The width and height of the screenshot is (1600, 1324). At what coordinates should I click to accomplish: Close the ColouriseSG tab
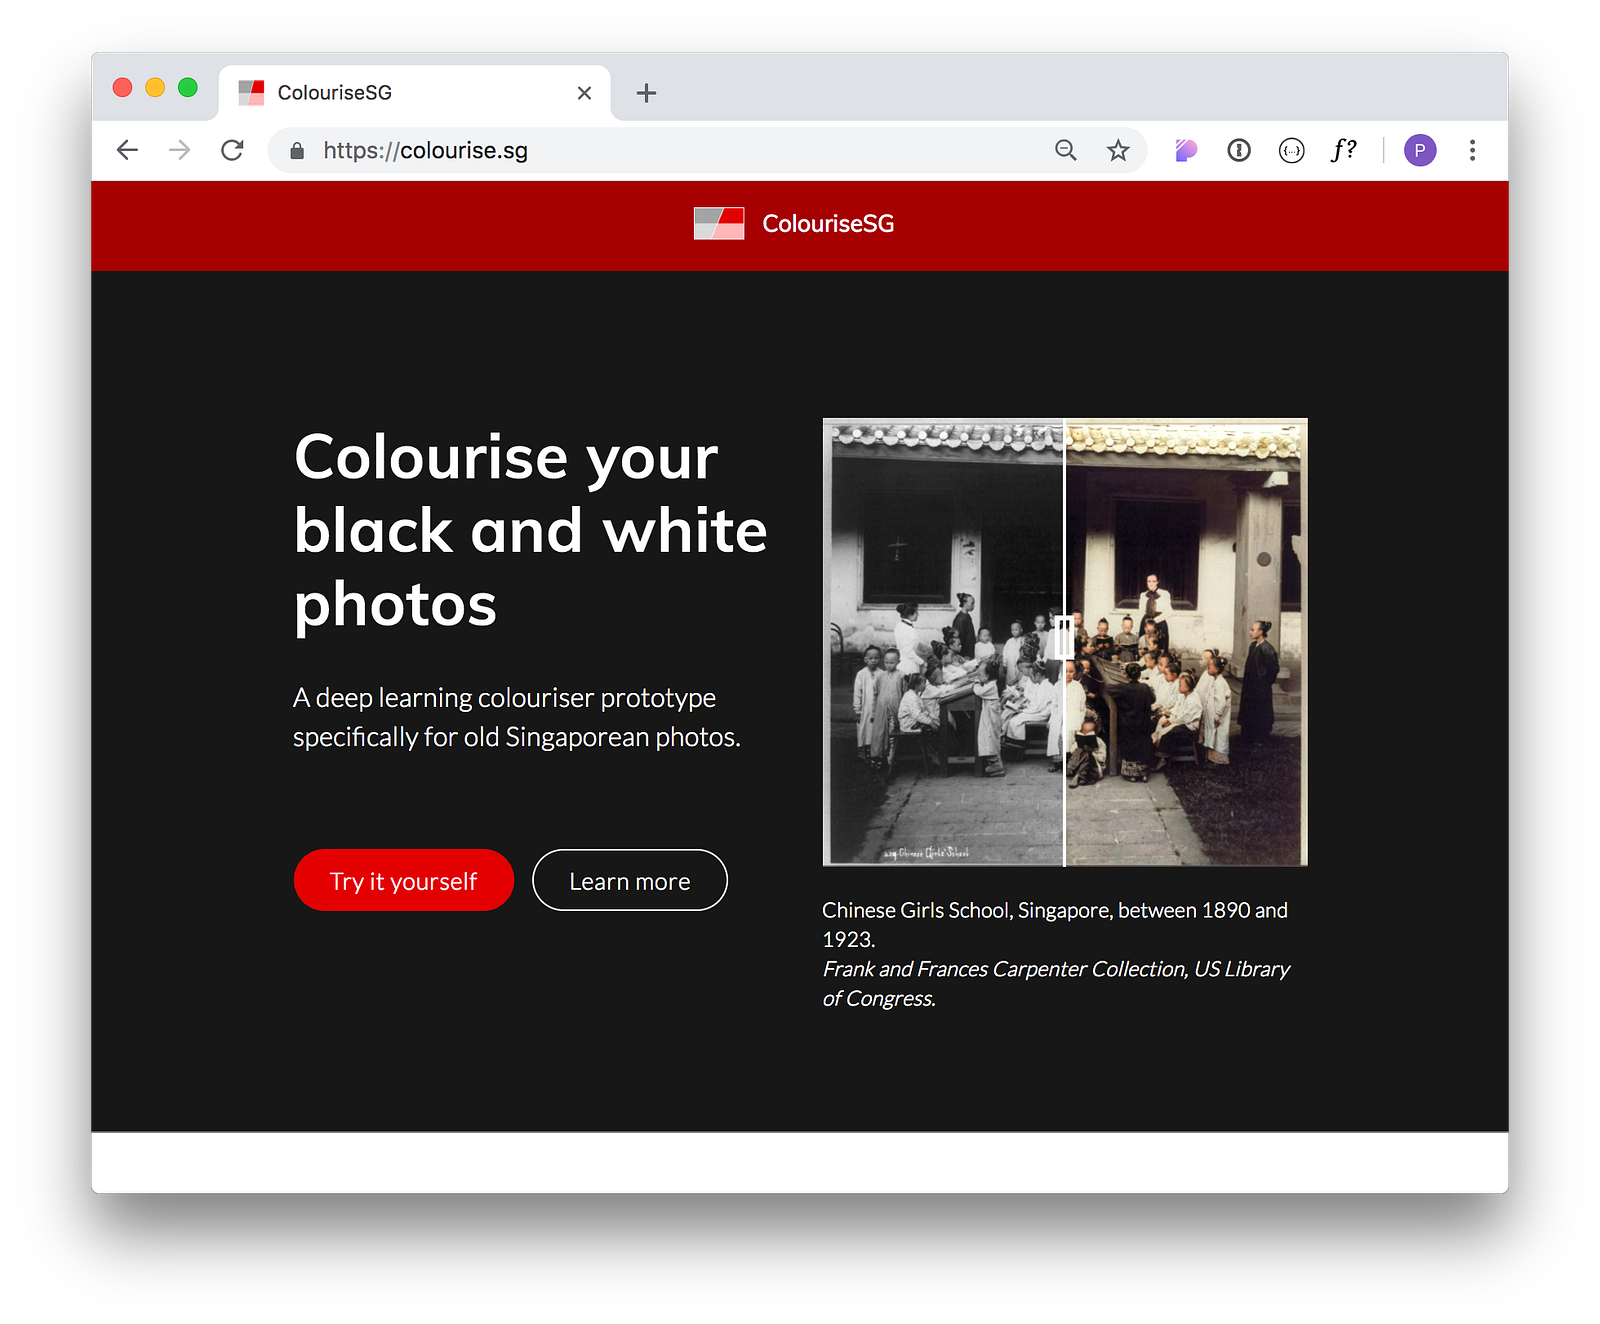tap(585, 93)
